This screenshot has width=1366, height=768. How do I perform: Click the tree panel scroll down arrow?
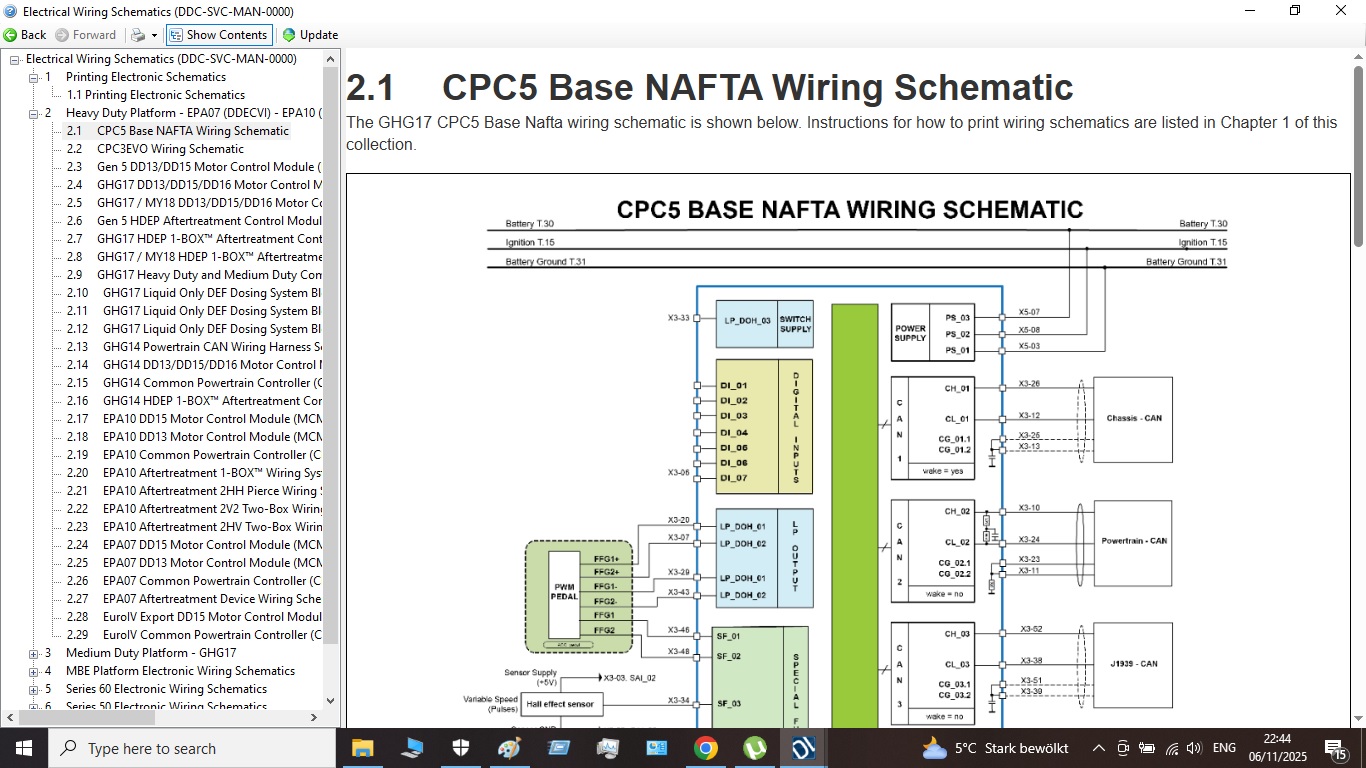pyautogui.click(x=331, y=701)
